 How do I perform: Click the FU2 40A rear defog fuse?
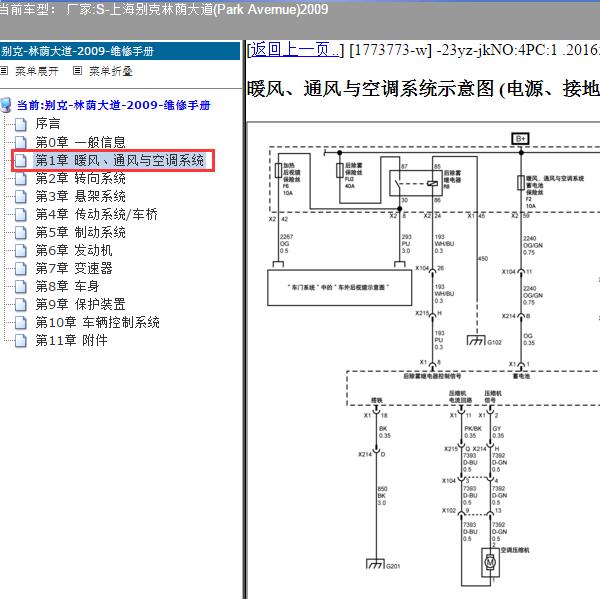(339, 171)
